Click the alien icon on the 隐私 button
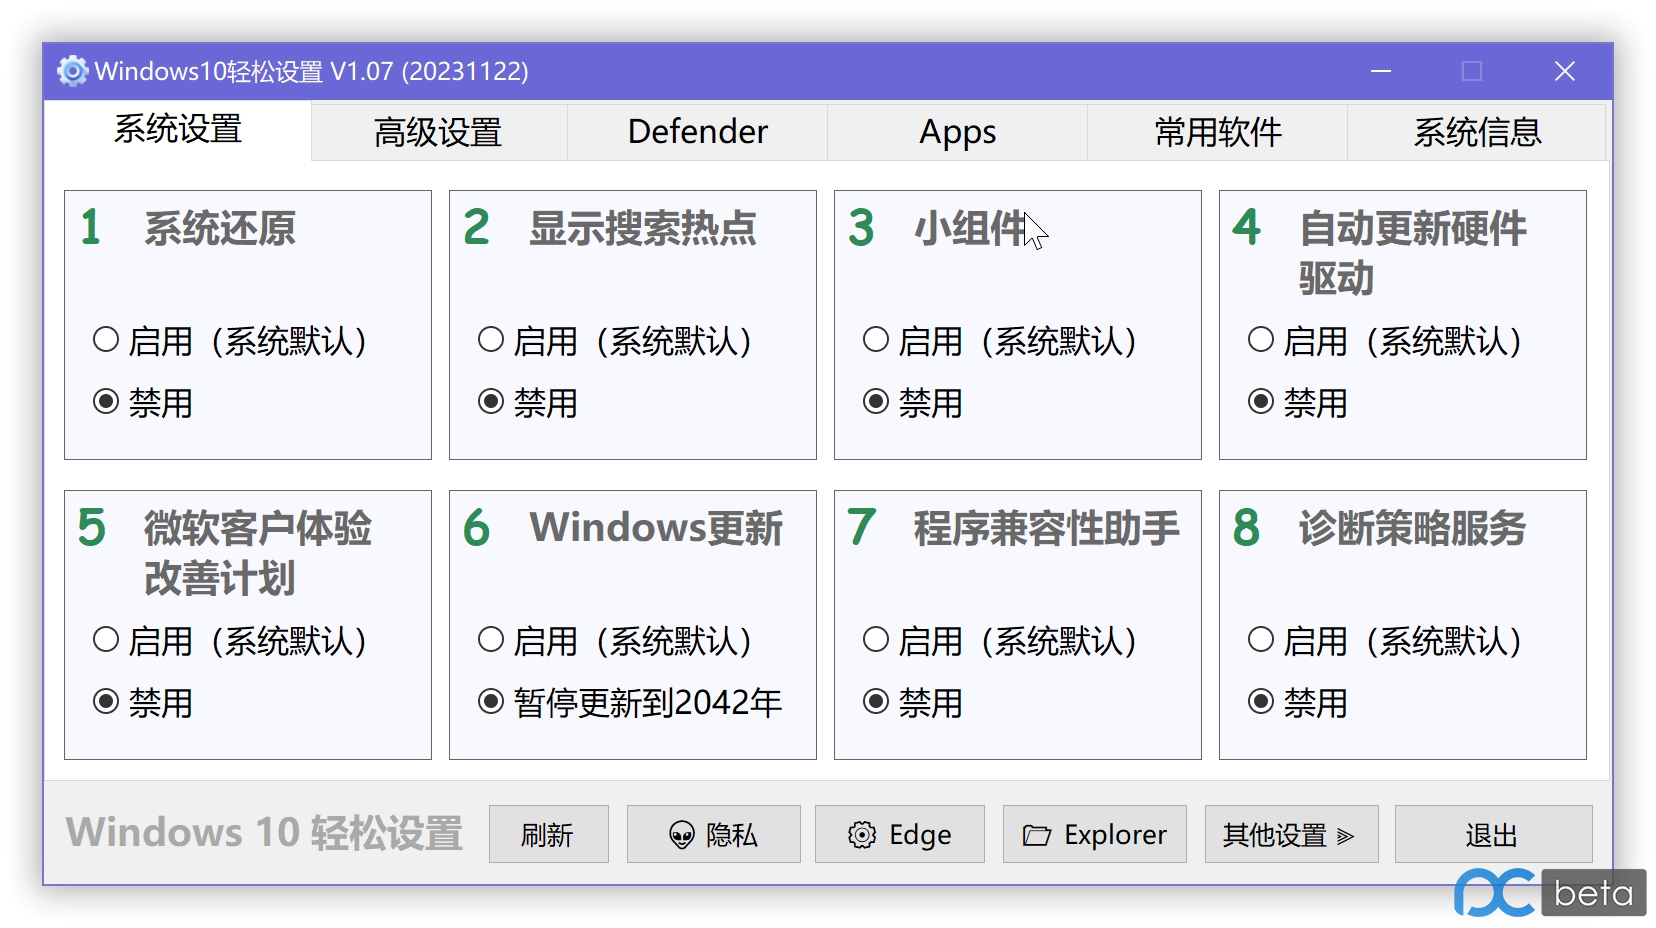The width and height of the screenshot is (1656, 928). [682, 834]
